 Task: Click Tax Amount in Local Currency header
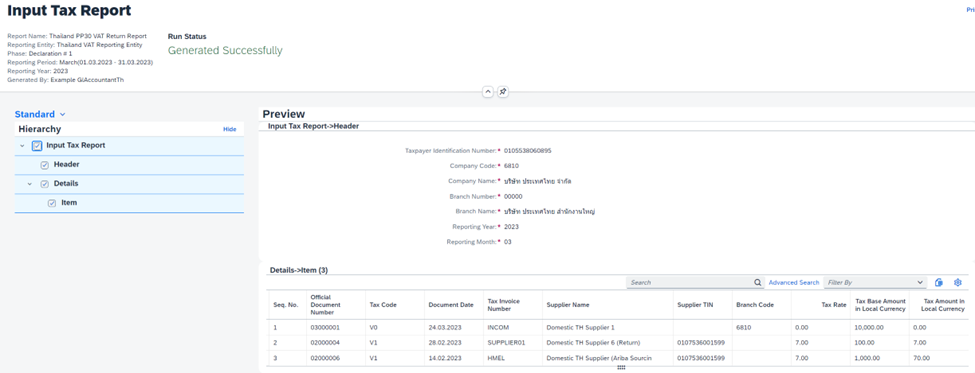[x=939, y=305]
